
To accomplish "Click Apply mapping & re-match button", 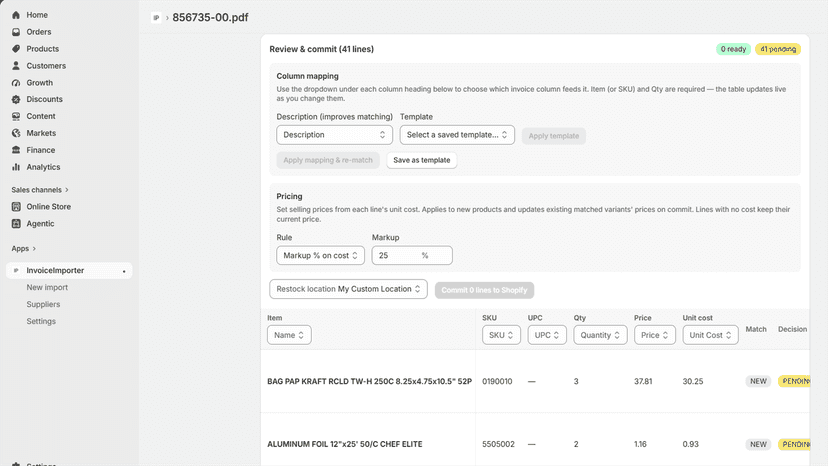I will coord(328,160).
